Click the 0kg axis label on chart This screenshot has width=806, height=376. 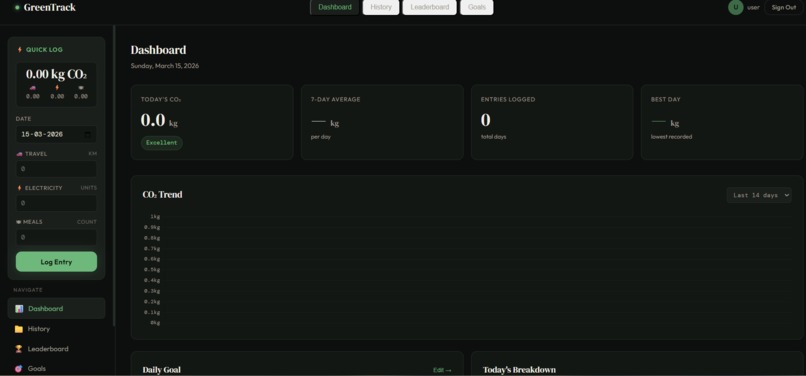click(155, 323)
